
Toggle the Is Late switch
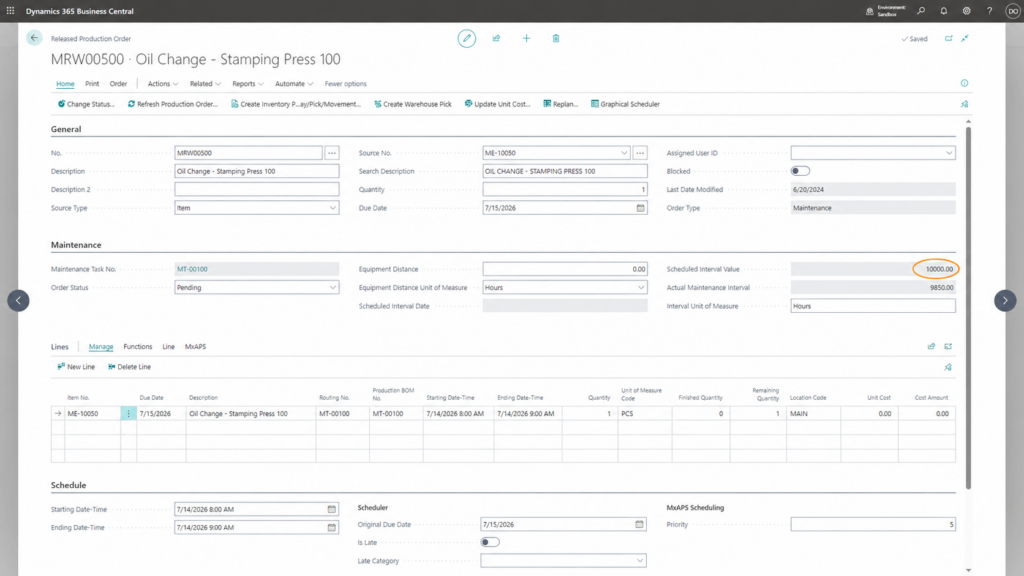[490, 542]
